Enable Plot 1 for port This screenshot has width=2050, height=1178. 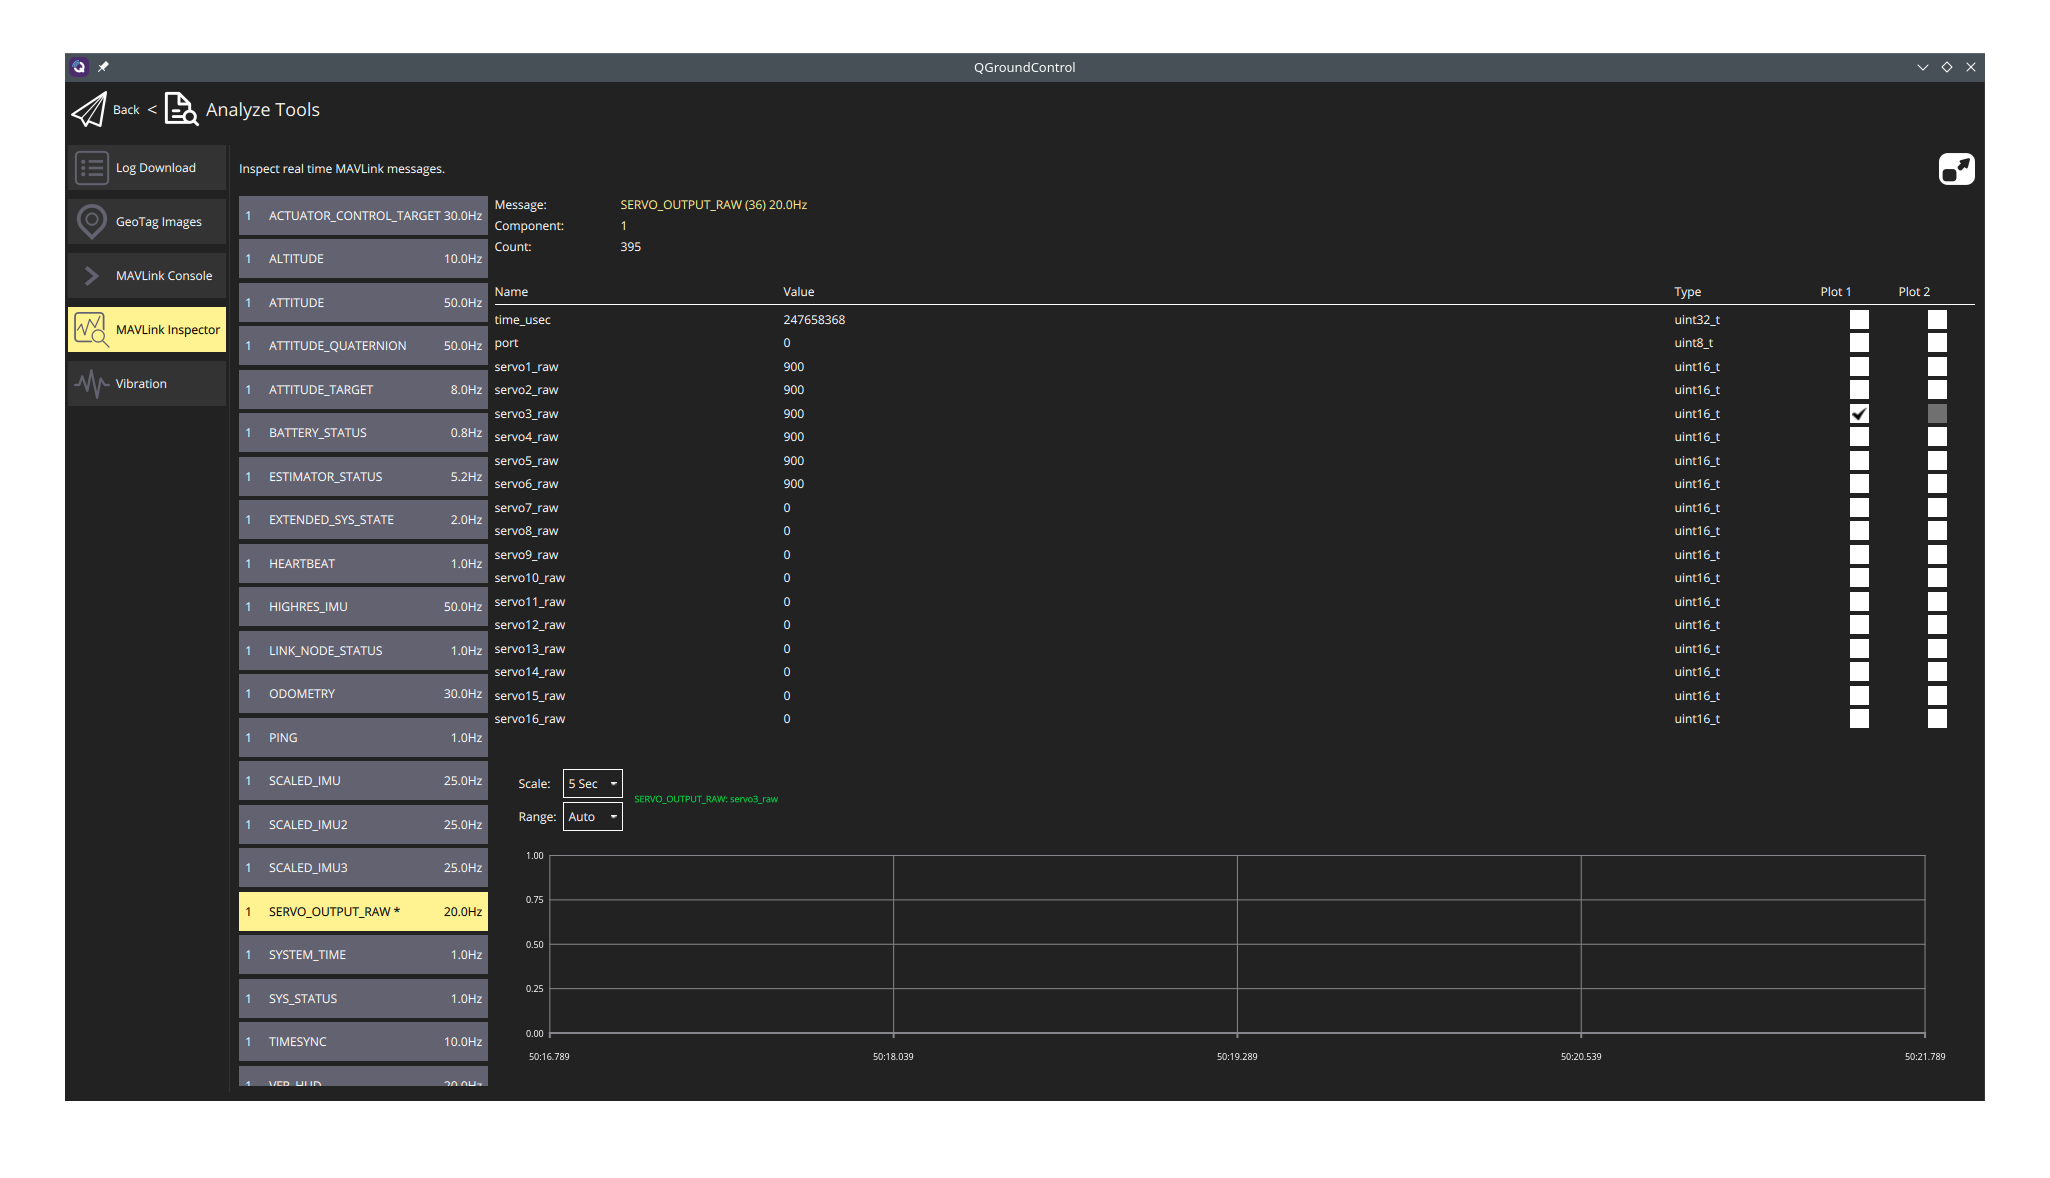[1859, 343]
